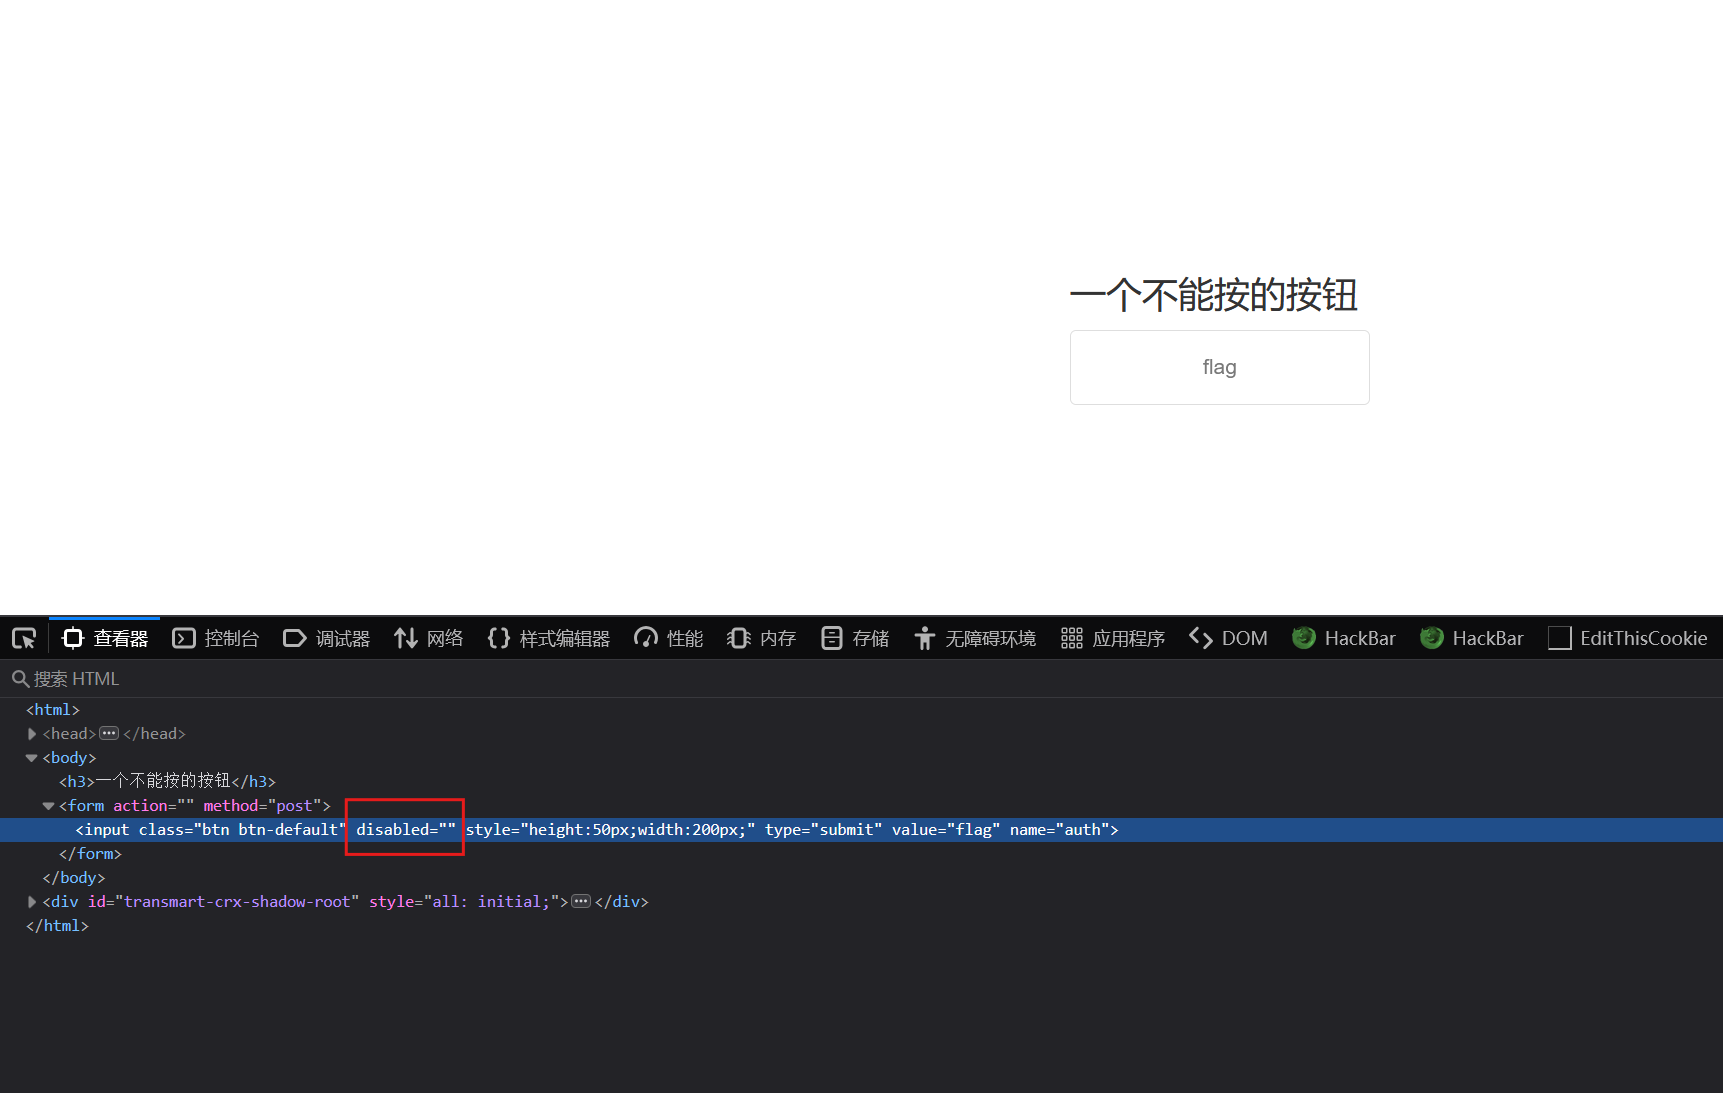1723x1093 pixels.
Task: Open the 网络 (Network) panel
Action: coord(428,638)
